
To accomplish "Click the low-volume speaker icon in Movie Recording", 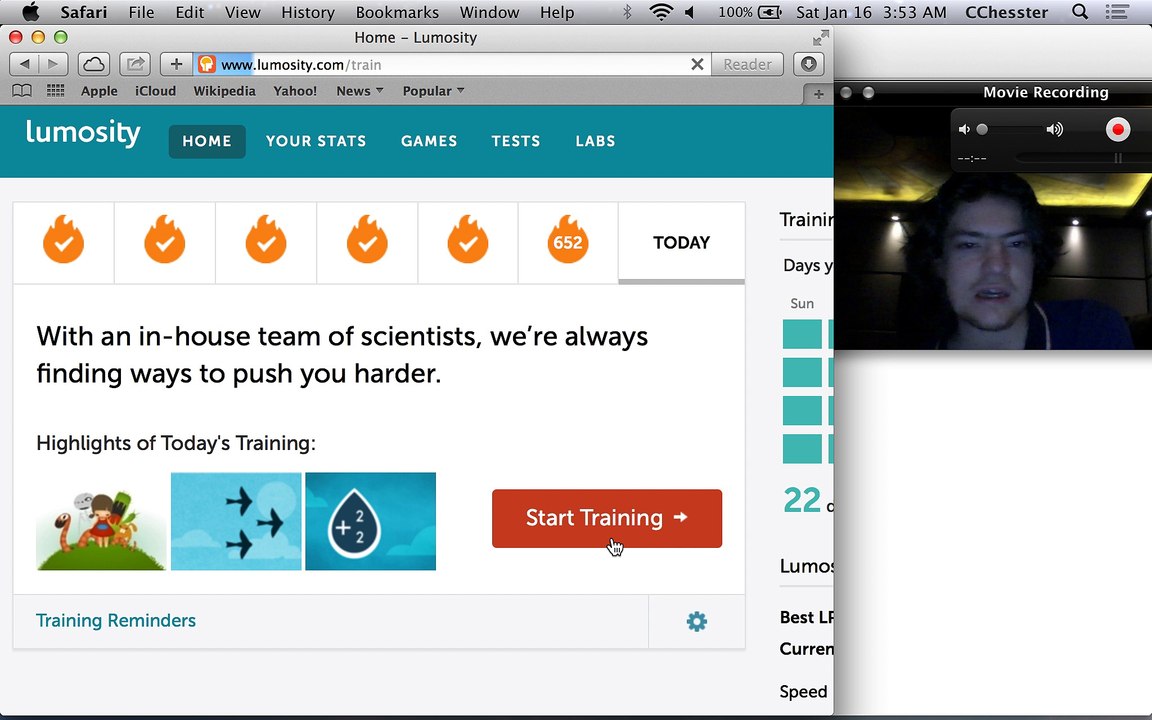I will click(964, 129).
